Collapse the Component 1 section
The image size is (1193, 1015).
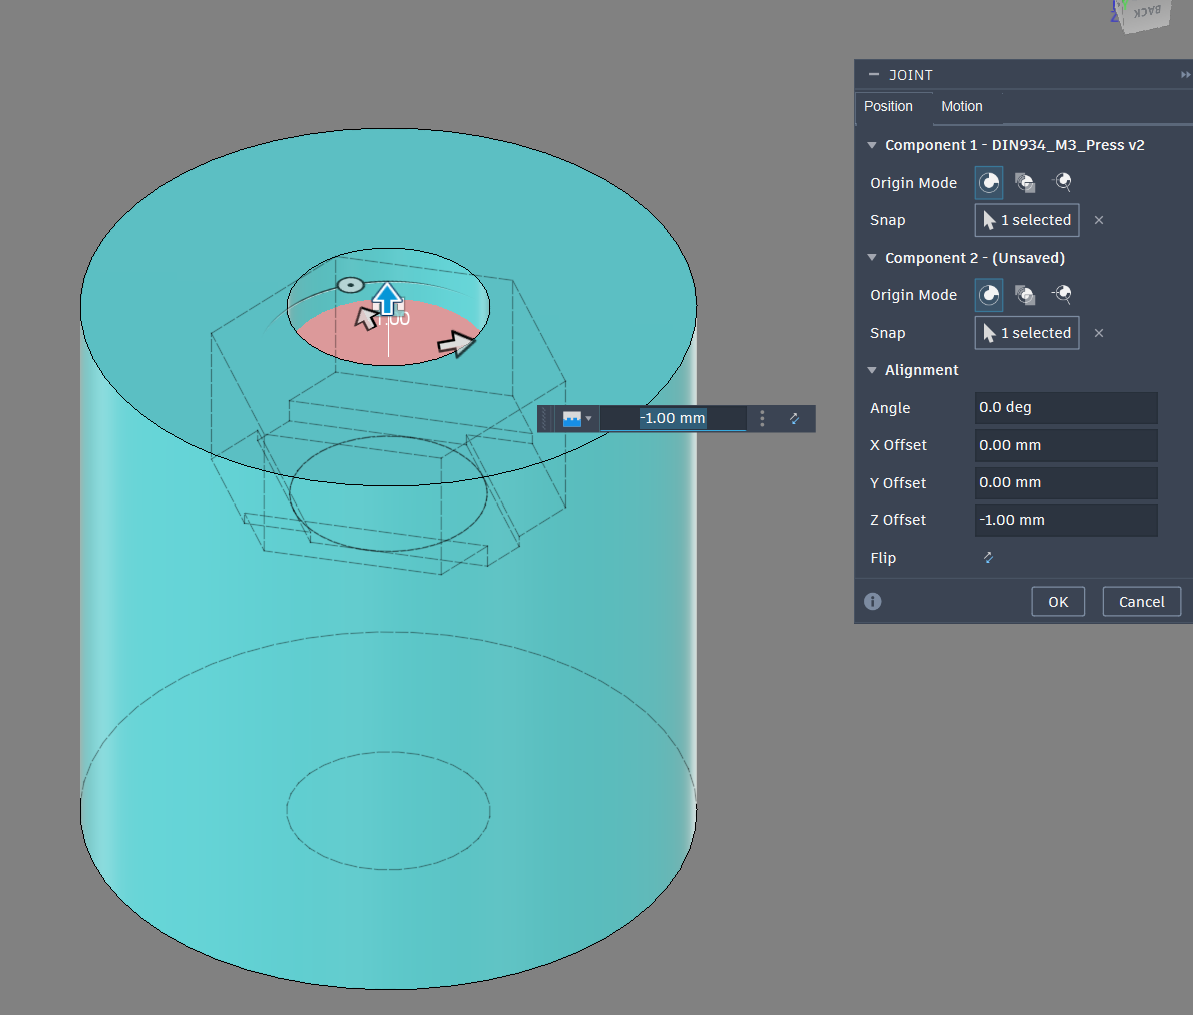coord(871,145)
